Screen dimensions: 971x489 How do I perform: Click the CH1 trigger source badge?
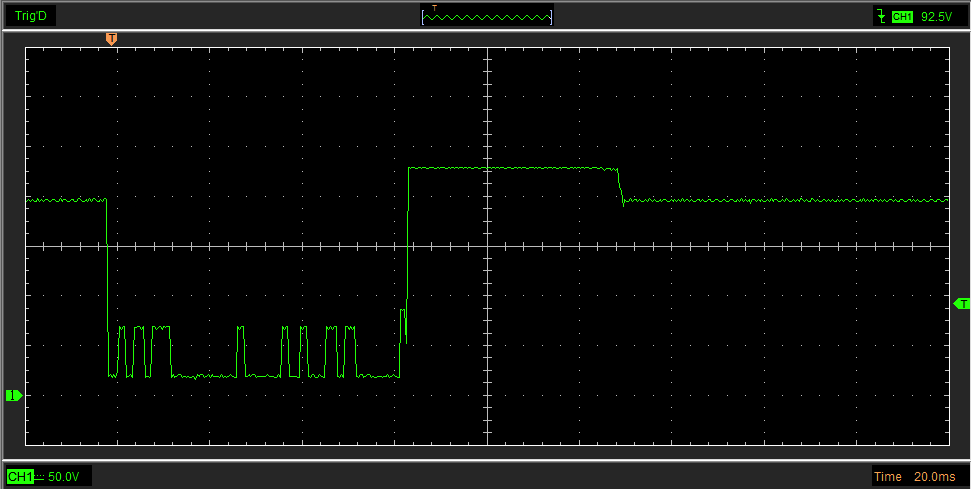[902, 17]
